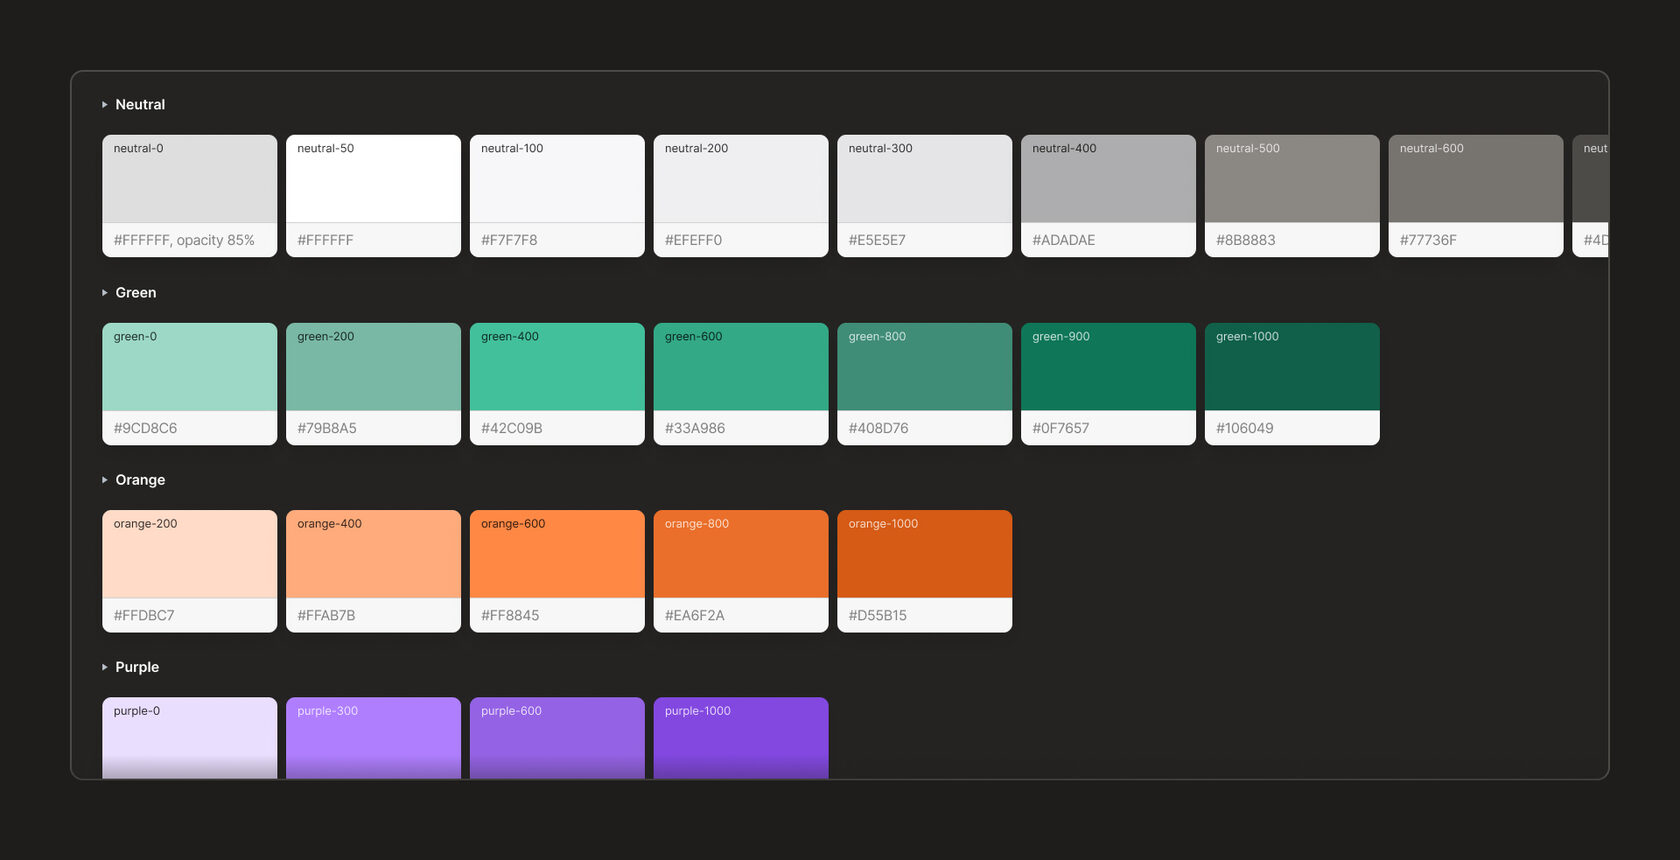The image size is (1680, 860).
Task: Select the neutral-50 white swatch
Action: tap(373, 179)
